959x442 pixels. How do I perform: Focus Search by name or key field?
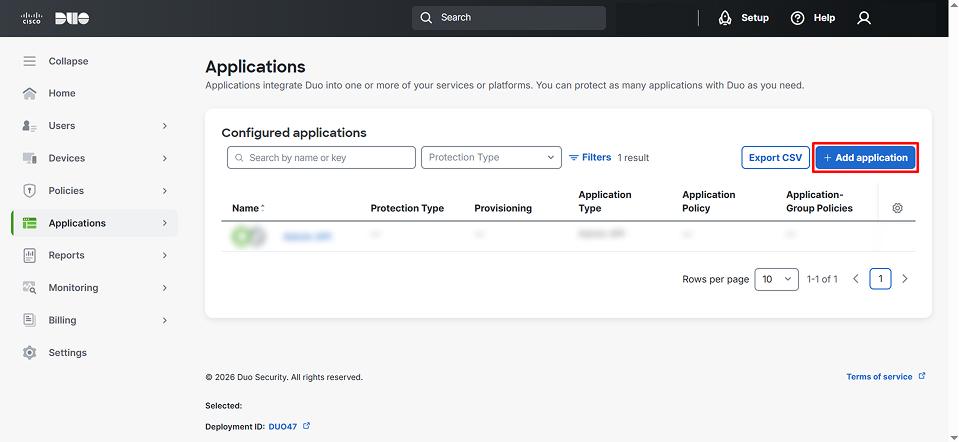click(x=321, y=158)
